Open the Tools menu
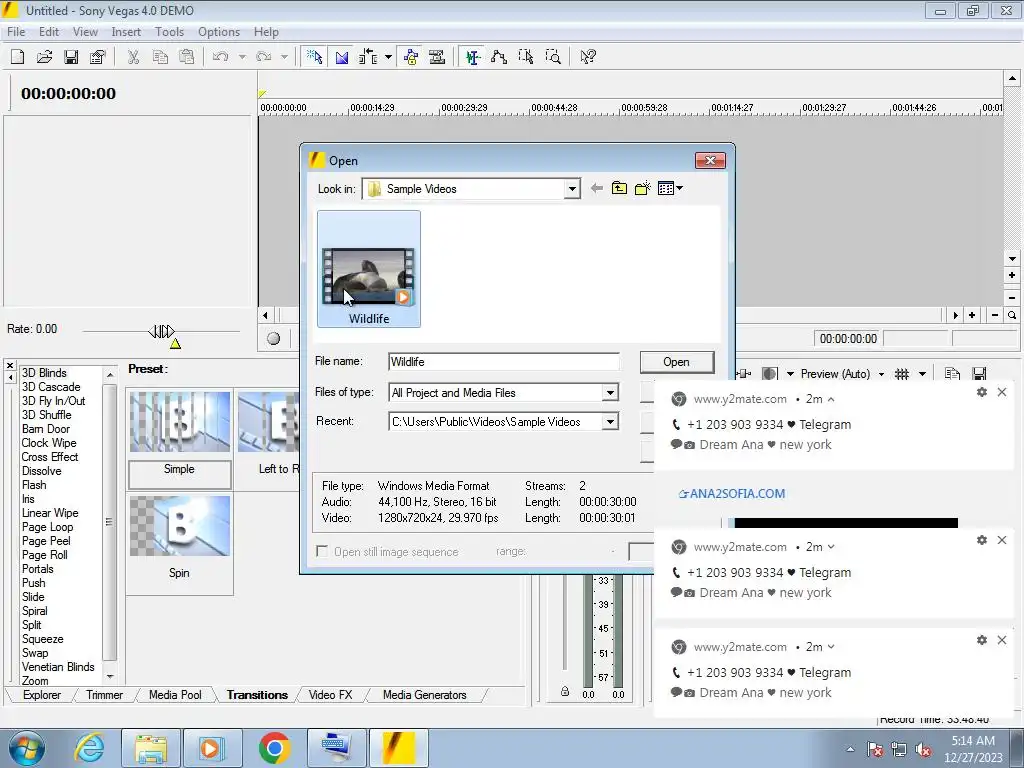Screen dimensions: 1024x768 click(169, 31)
